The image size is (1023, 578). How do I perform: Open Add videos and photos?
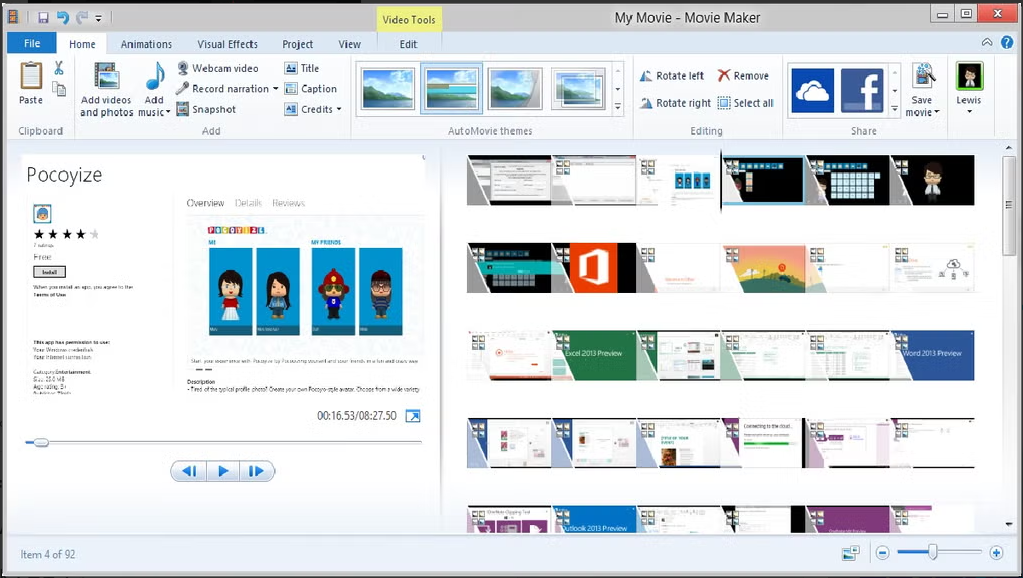coord(106,89)
